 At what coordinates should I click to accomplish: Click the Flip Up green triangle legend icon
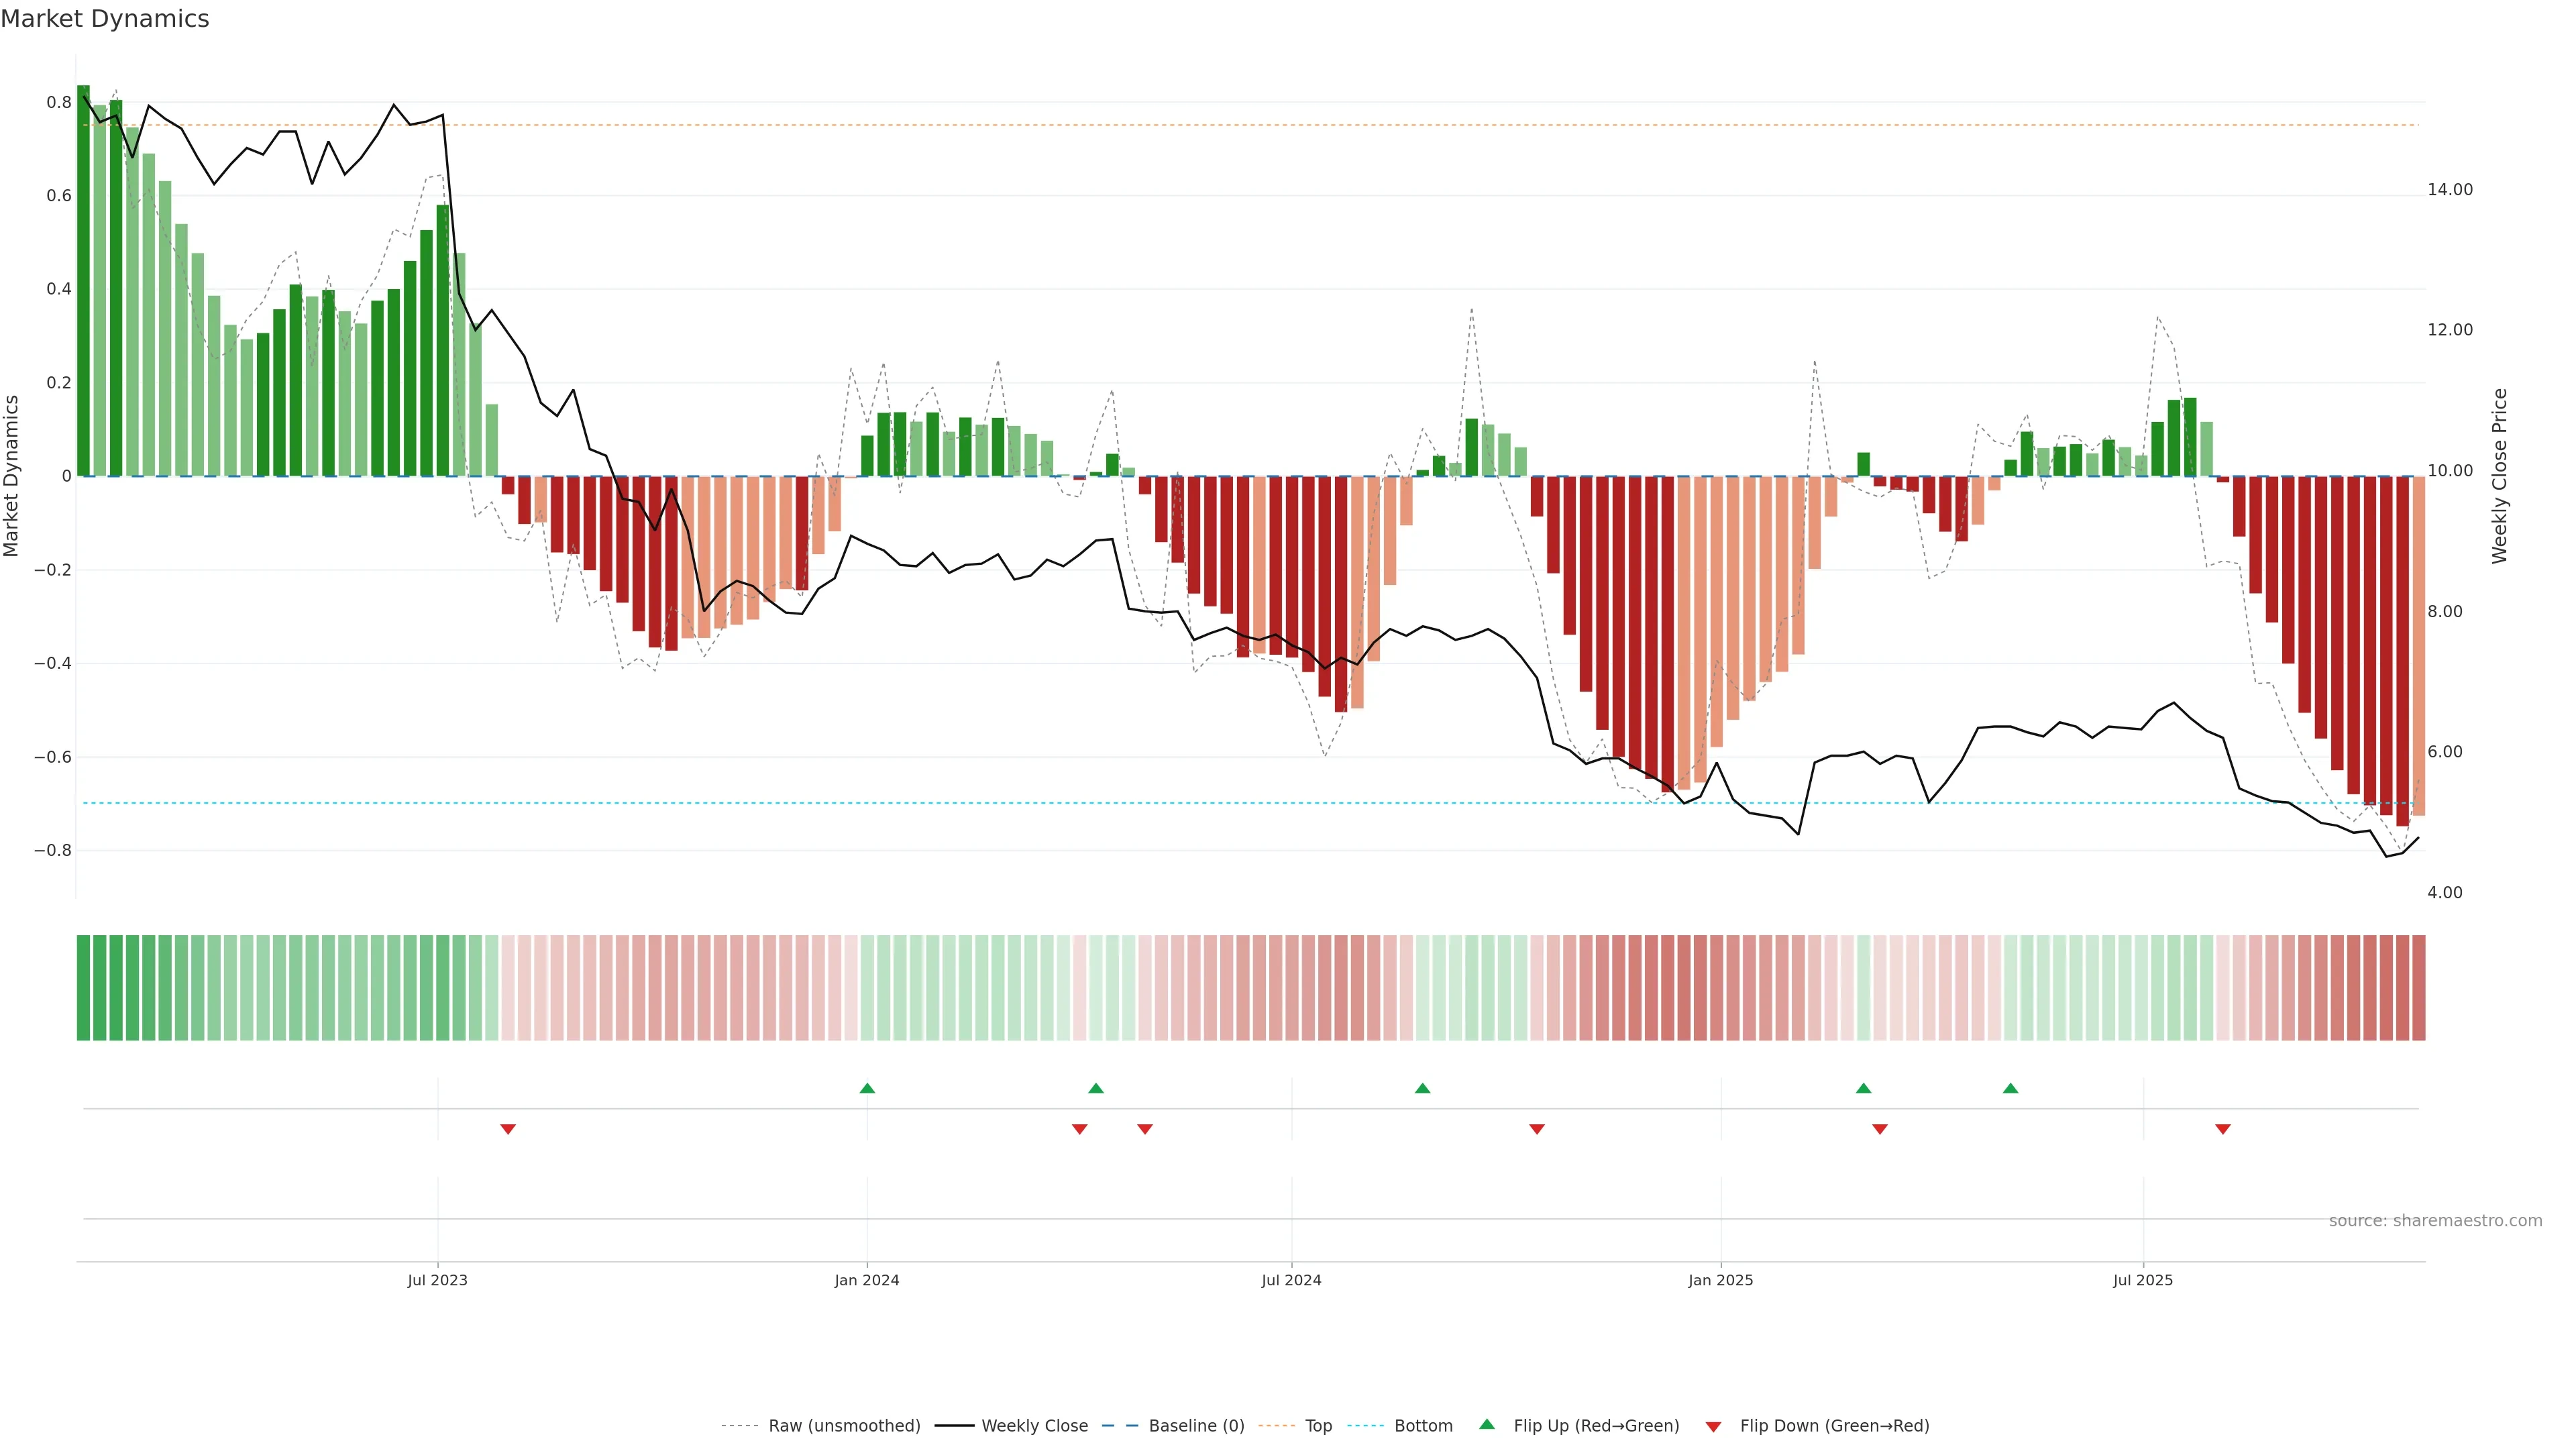(x=1486, y=1424)
